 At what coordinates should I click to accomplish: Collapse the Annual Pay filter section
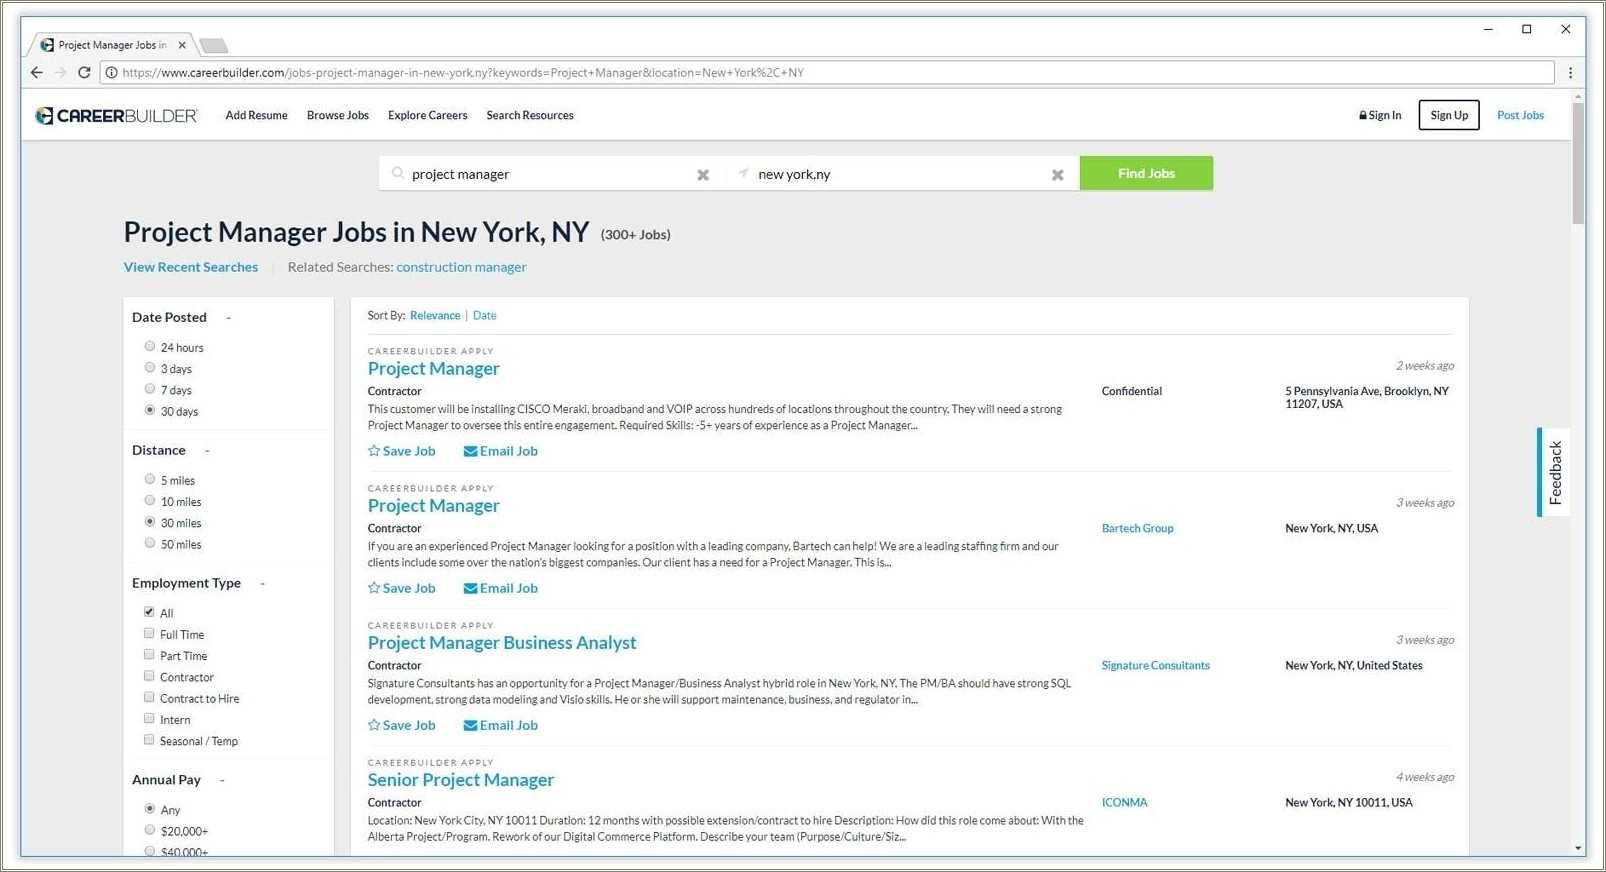coord(222,780)
